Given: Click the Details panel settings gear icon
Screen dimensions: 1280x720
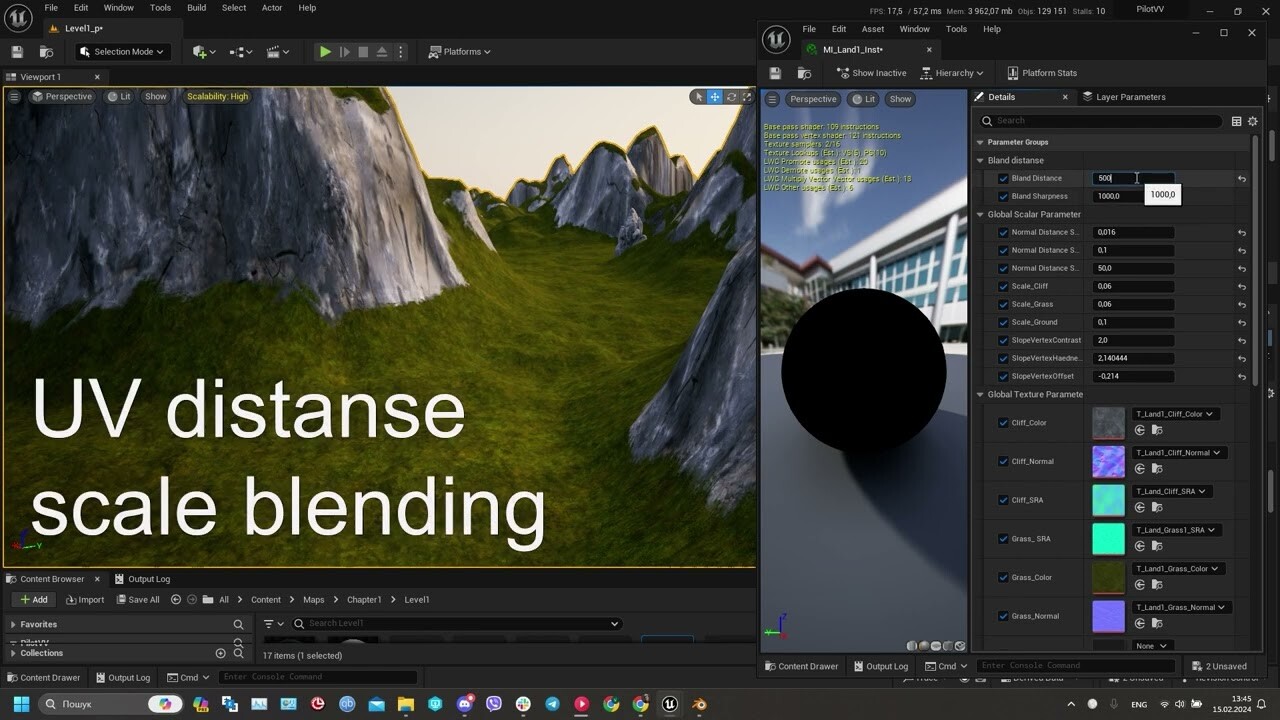Looking at the screenshot, I should (1253, 120).
